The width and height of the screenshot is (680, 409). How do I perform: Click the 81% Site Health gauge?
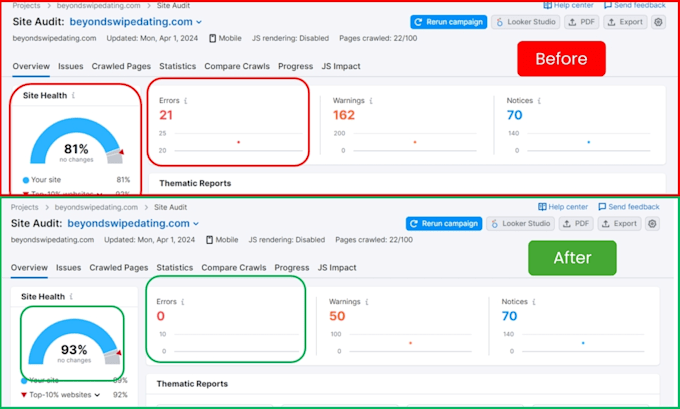tap(77, 141)
